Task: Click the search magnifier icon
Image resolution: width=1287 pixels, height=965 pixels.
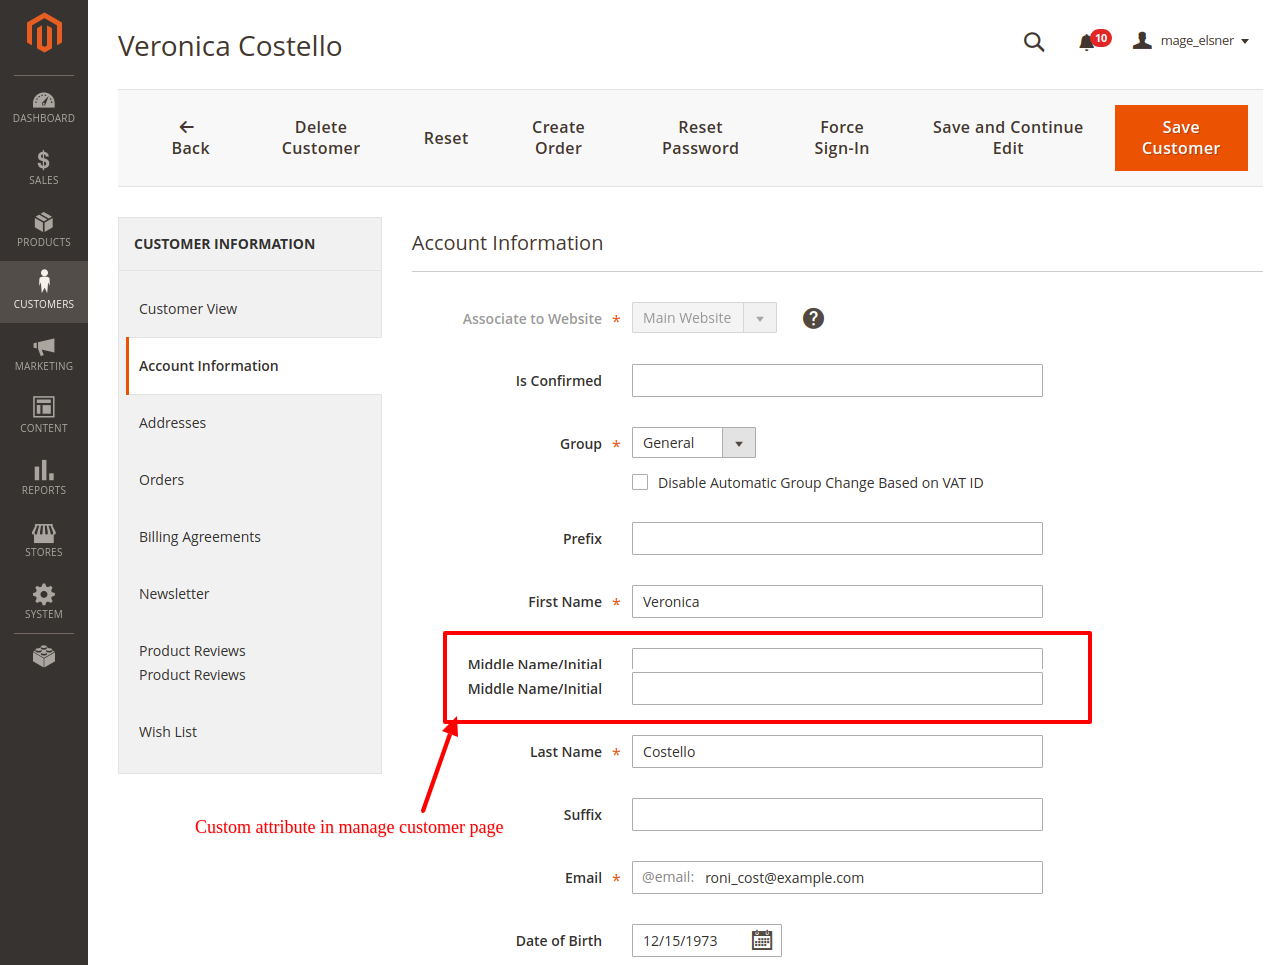Action: coord(1034,42)
